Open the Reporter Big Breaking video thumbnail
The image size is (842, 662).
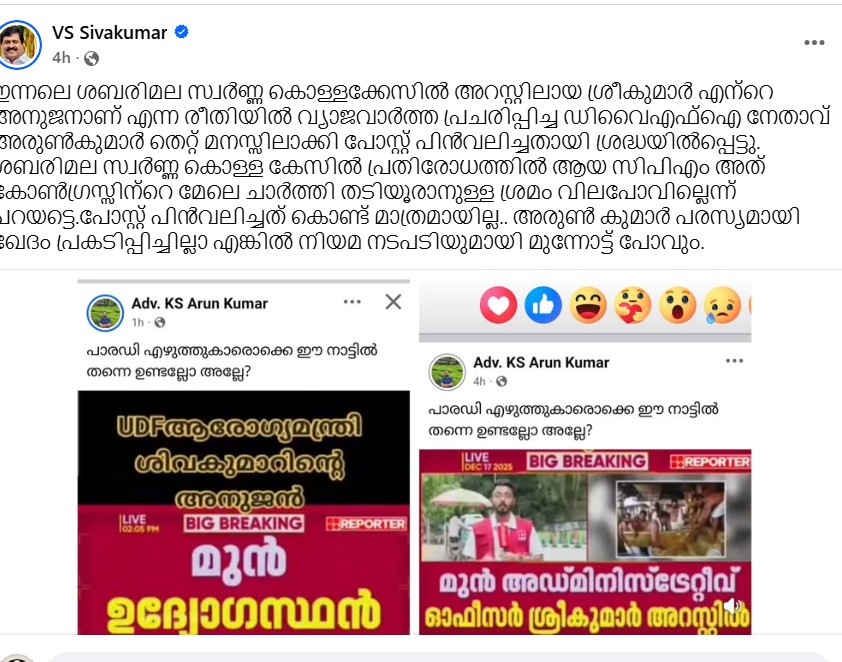pos(585,542)
